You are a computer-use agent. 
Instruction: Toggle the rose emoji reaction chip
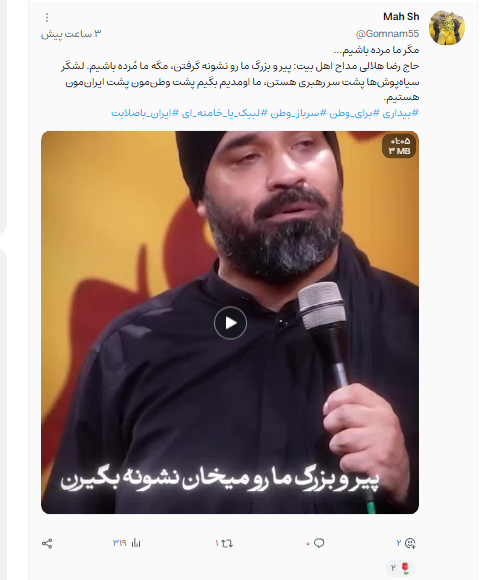(401, 567)
